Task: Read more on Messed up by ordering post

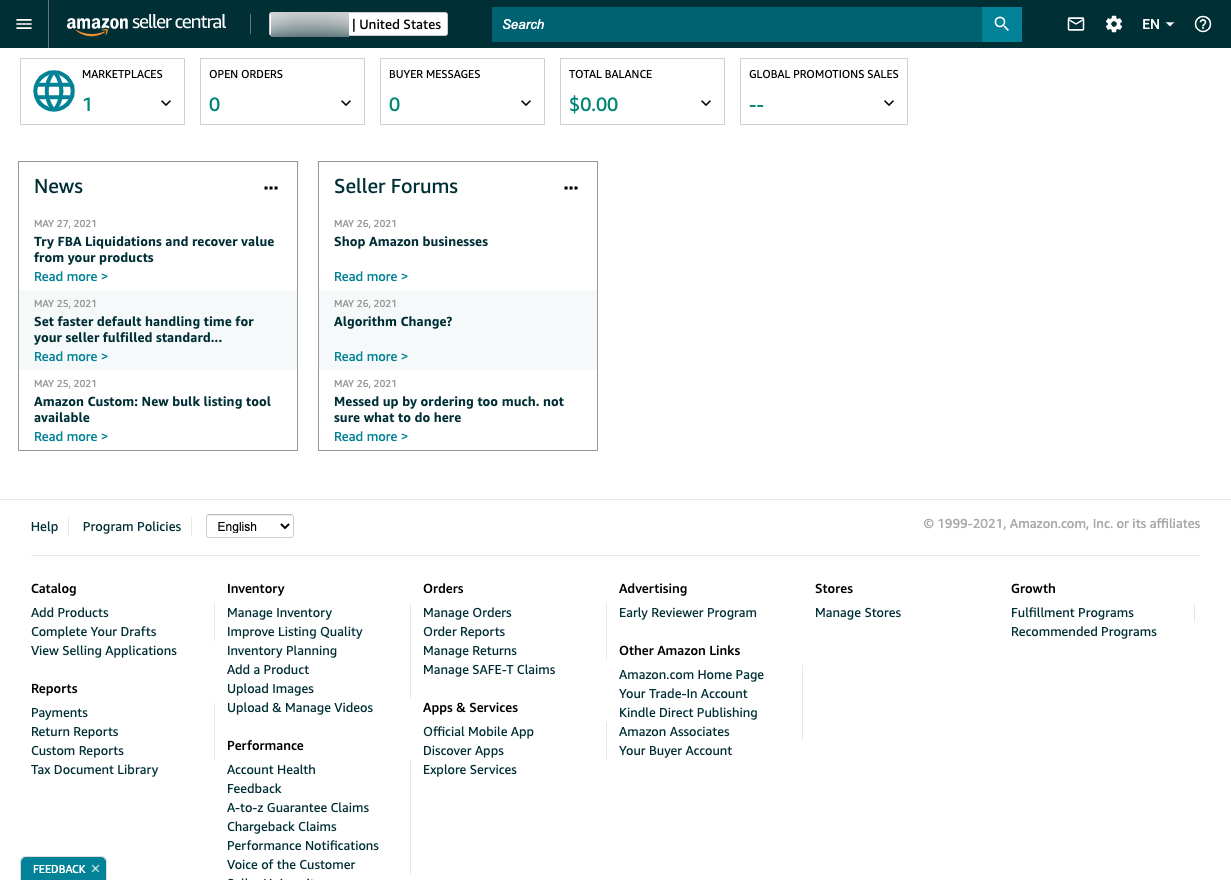Action: (371, 436)
